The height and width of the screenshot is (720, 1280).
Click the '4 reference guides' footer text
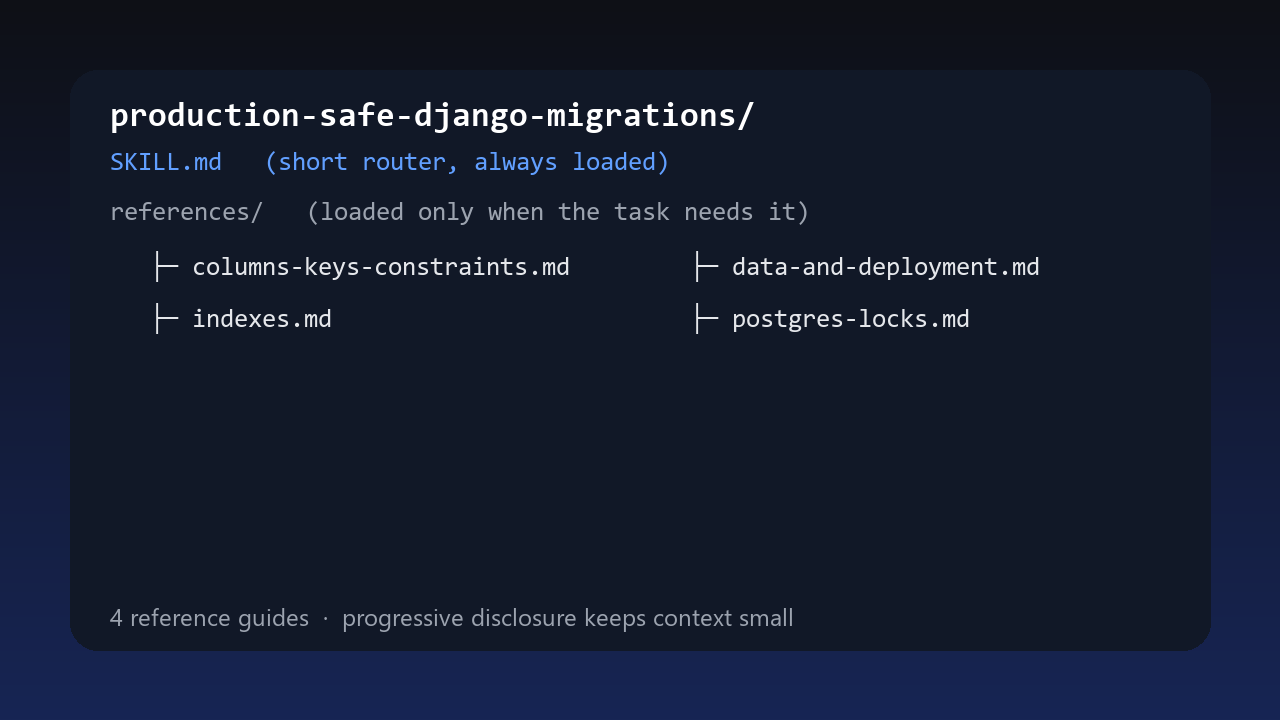pos(209,618)
